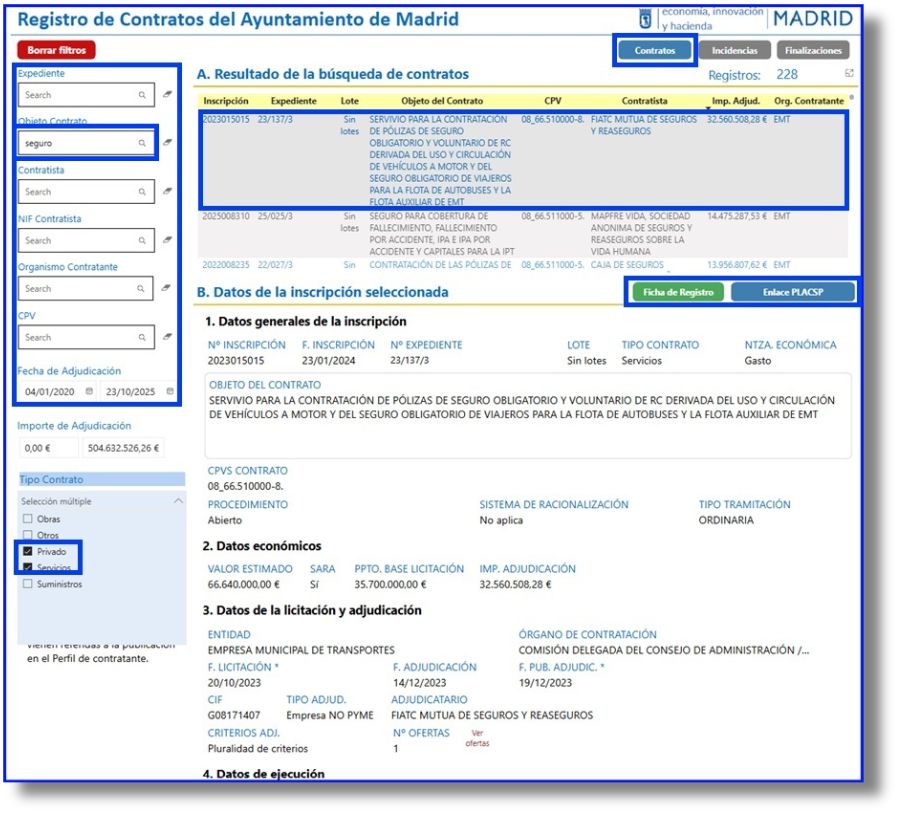Sort by Inscripción column header
The image size is (900, 814).
click(226, 101)
